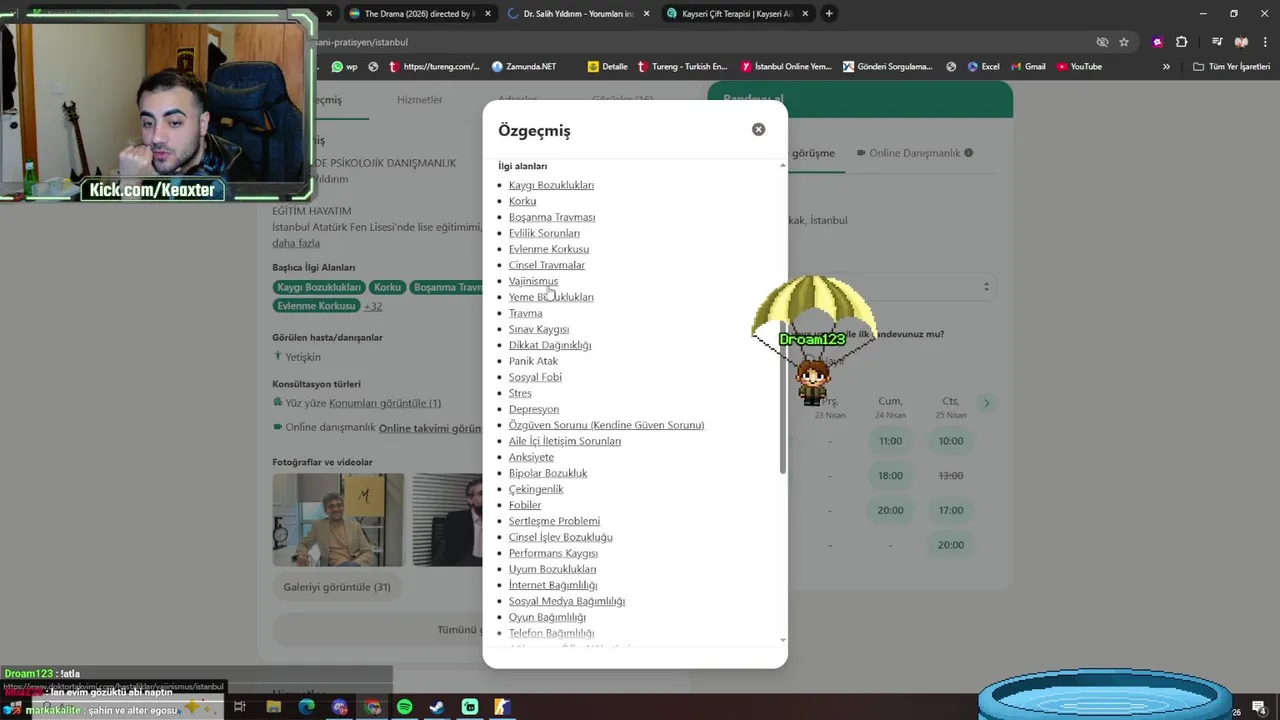Screen dimensions: 1280x720
Task: Open the Yeme Bozuklukları link
Action: (551, 297)
